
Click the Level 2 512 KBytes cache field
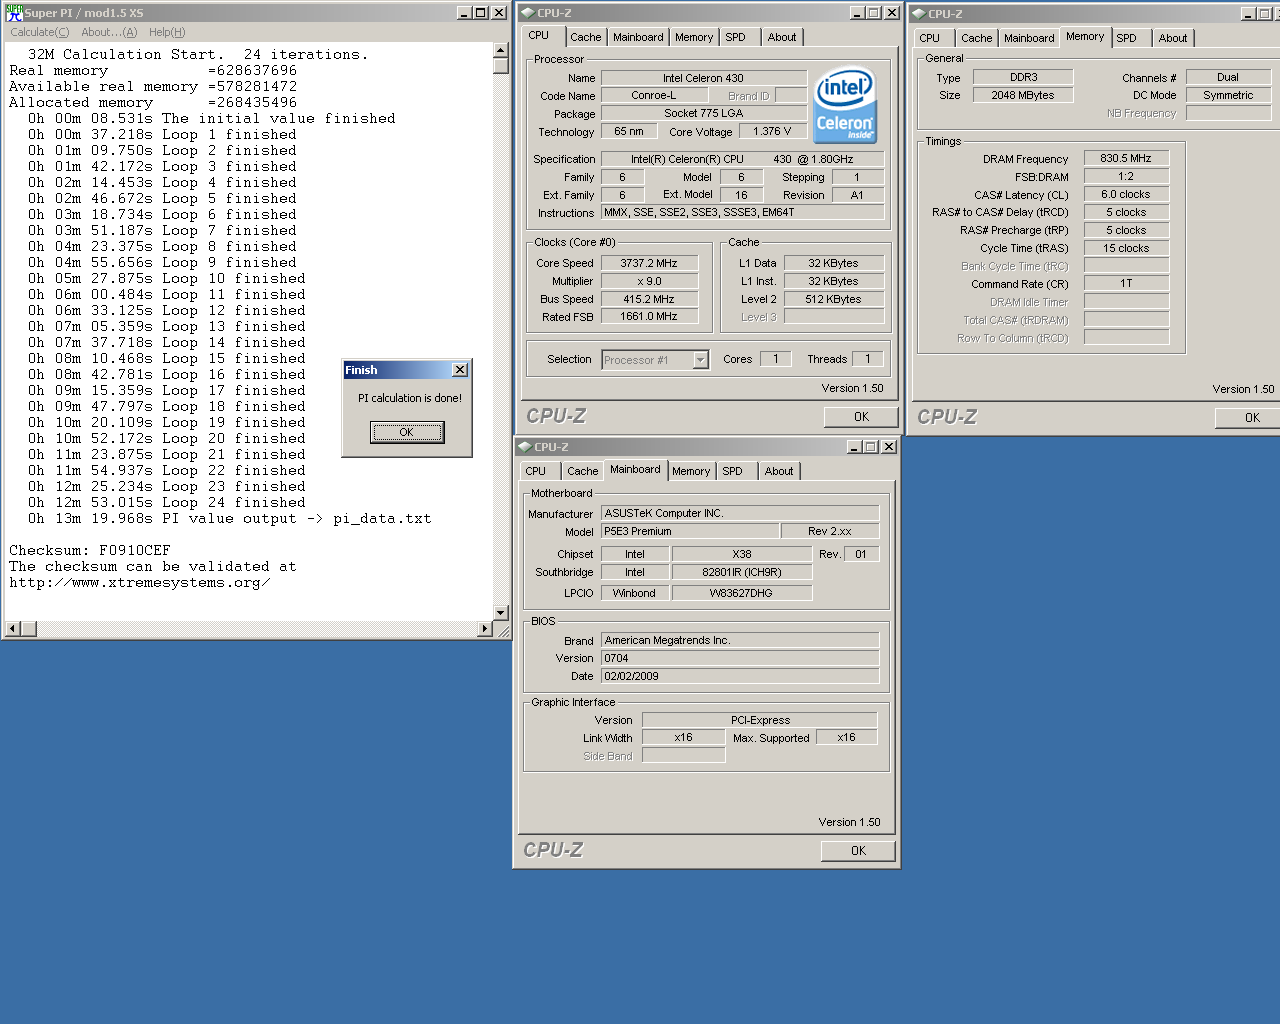tap(833, 299)
